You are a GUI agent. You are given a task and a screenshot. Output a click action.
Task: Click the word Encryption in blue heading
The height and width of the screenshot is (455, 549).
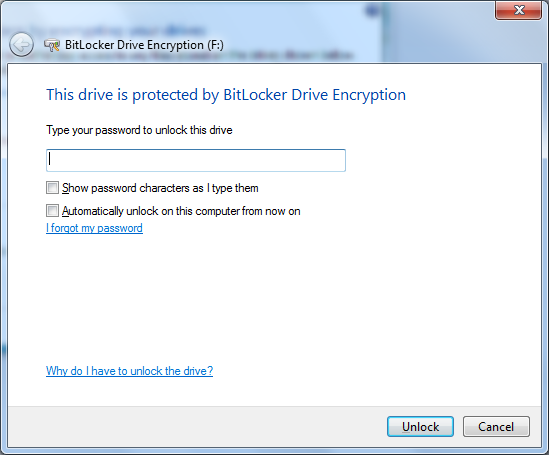click(369, 95)
